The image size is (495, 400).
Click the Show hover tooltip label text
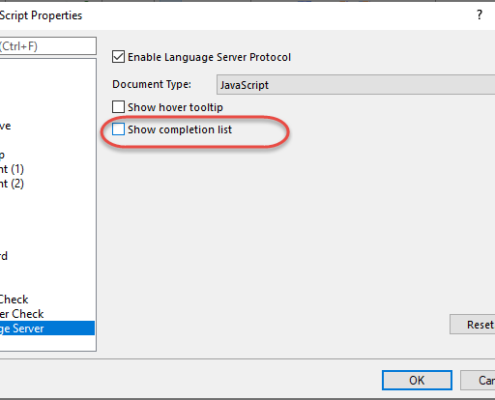[175, 107]
